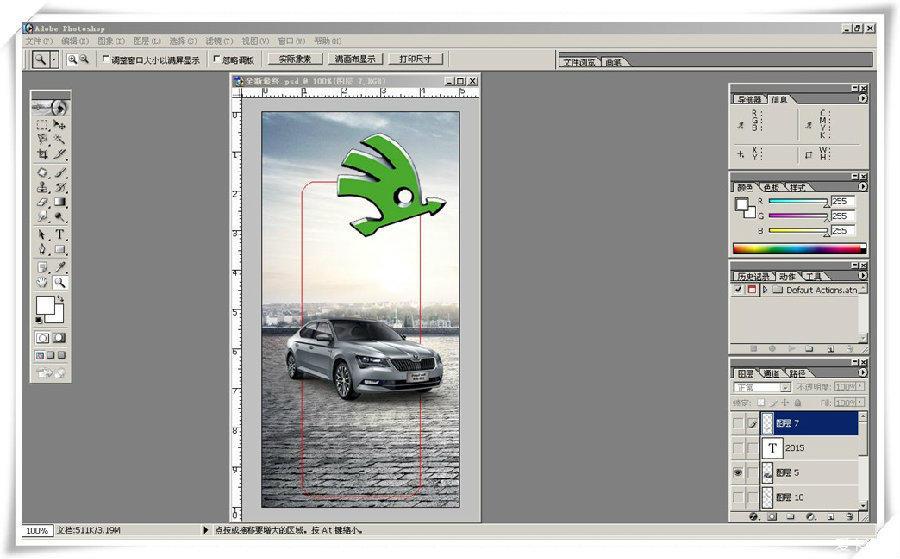The width and height of the screenshot is (900, 559).
Task: Jump to ImageReady from toolbox bottom
Action: 51,373
